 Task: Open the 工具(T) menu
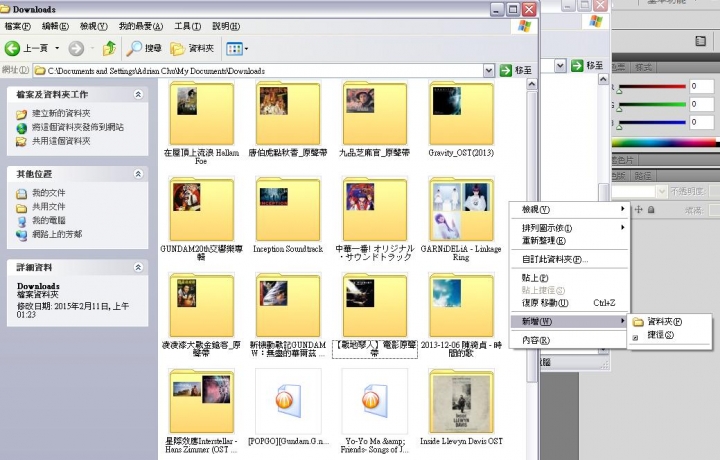(x=187, y=26)
